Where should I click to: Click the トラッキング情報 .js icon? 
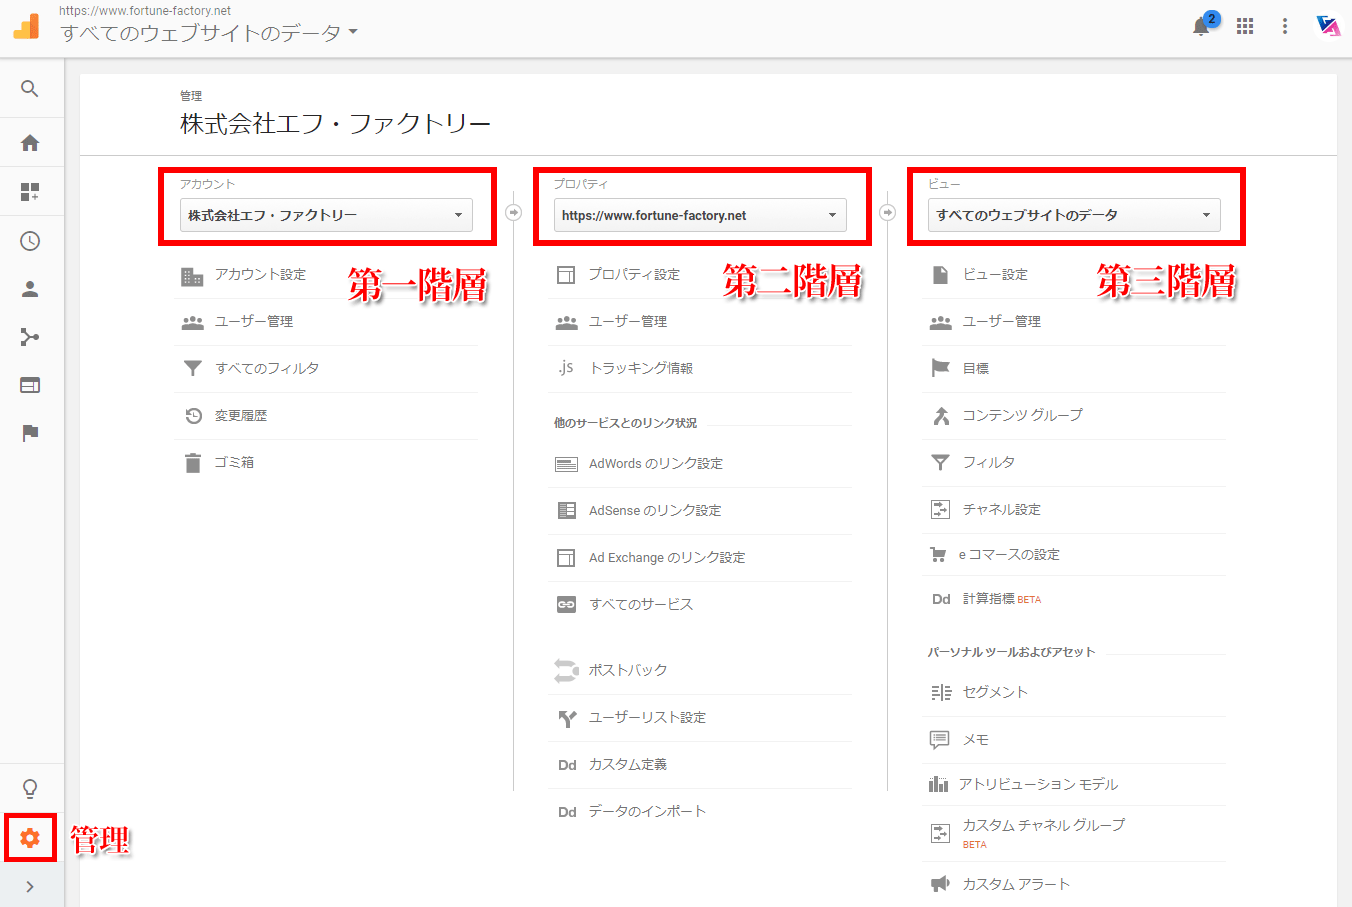(x=566, y=368)
